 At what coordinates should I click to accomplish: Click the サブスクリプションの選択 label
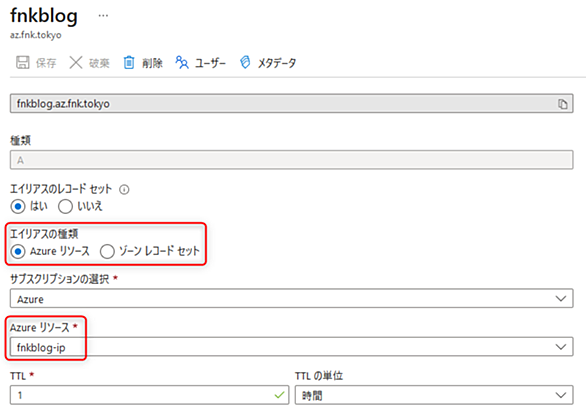click(59, 279)
